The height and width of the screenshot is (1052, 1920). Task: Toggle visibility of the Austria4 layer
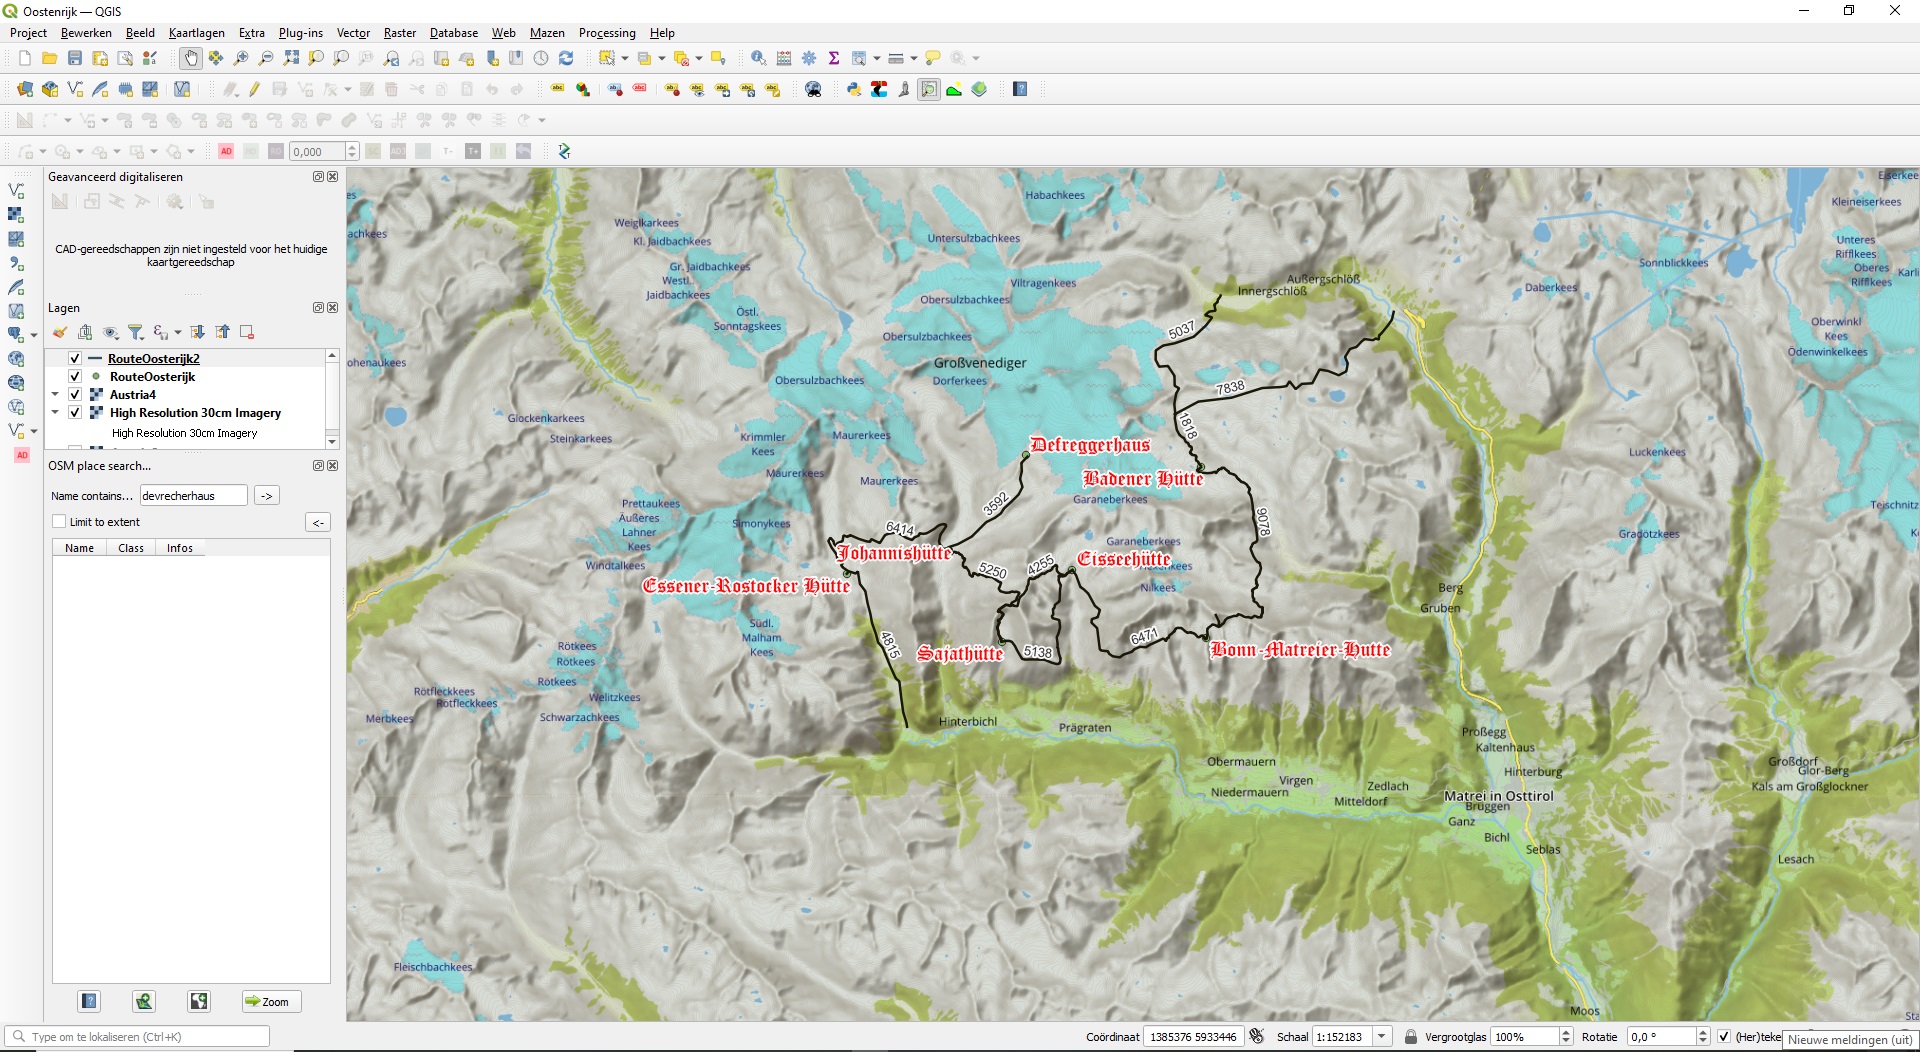75,395
